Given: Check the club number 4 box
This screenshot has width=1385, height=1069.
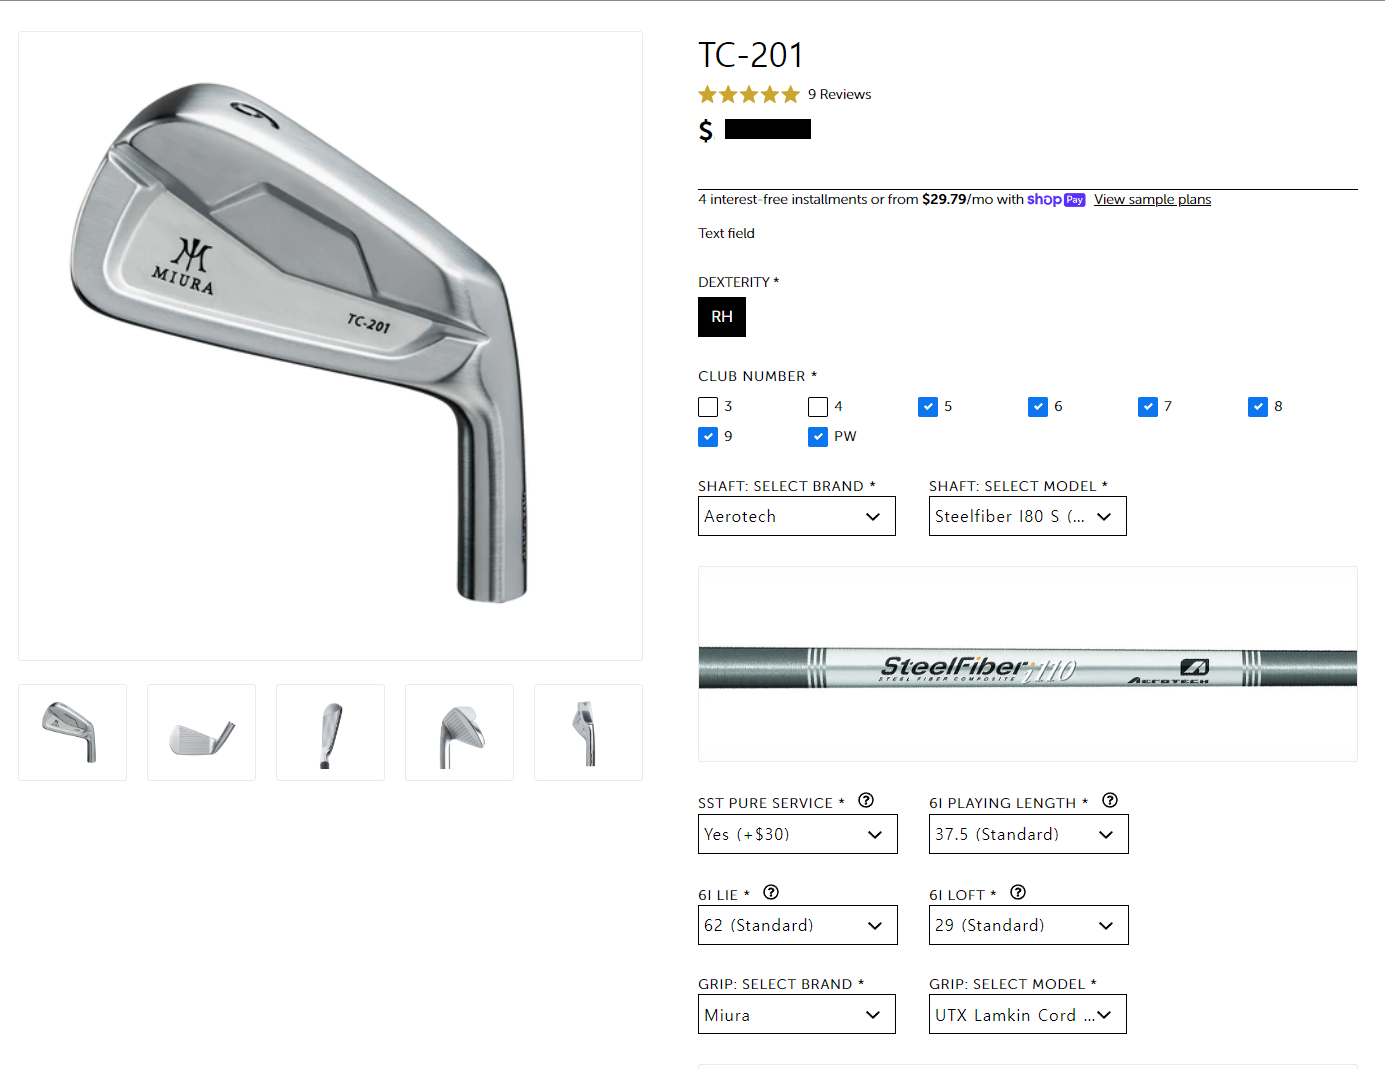Looking at the screenshot, I should (x=818, y=407).
